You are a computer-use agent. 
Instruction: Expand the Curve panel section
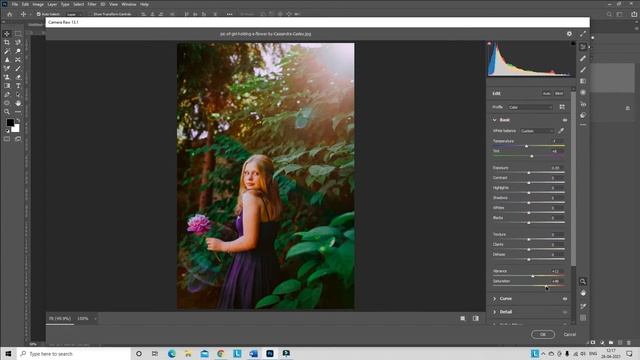[x=495, y=299]
